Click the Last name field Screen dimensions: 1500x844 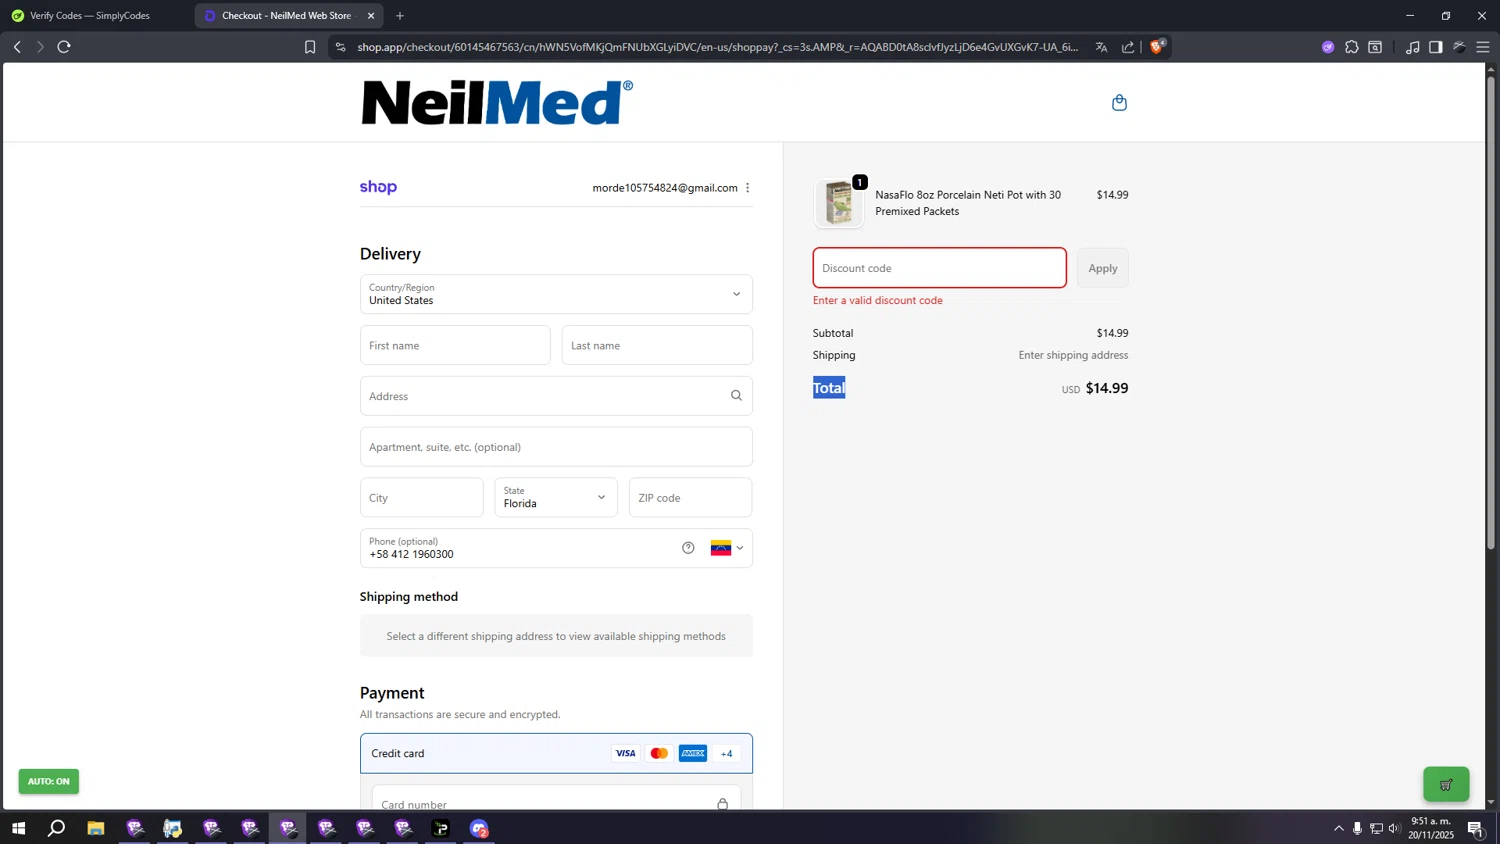point(657,345)
